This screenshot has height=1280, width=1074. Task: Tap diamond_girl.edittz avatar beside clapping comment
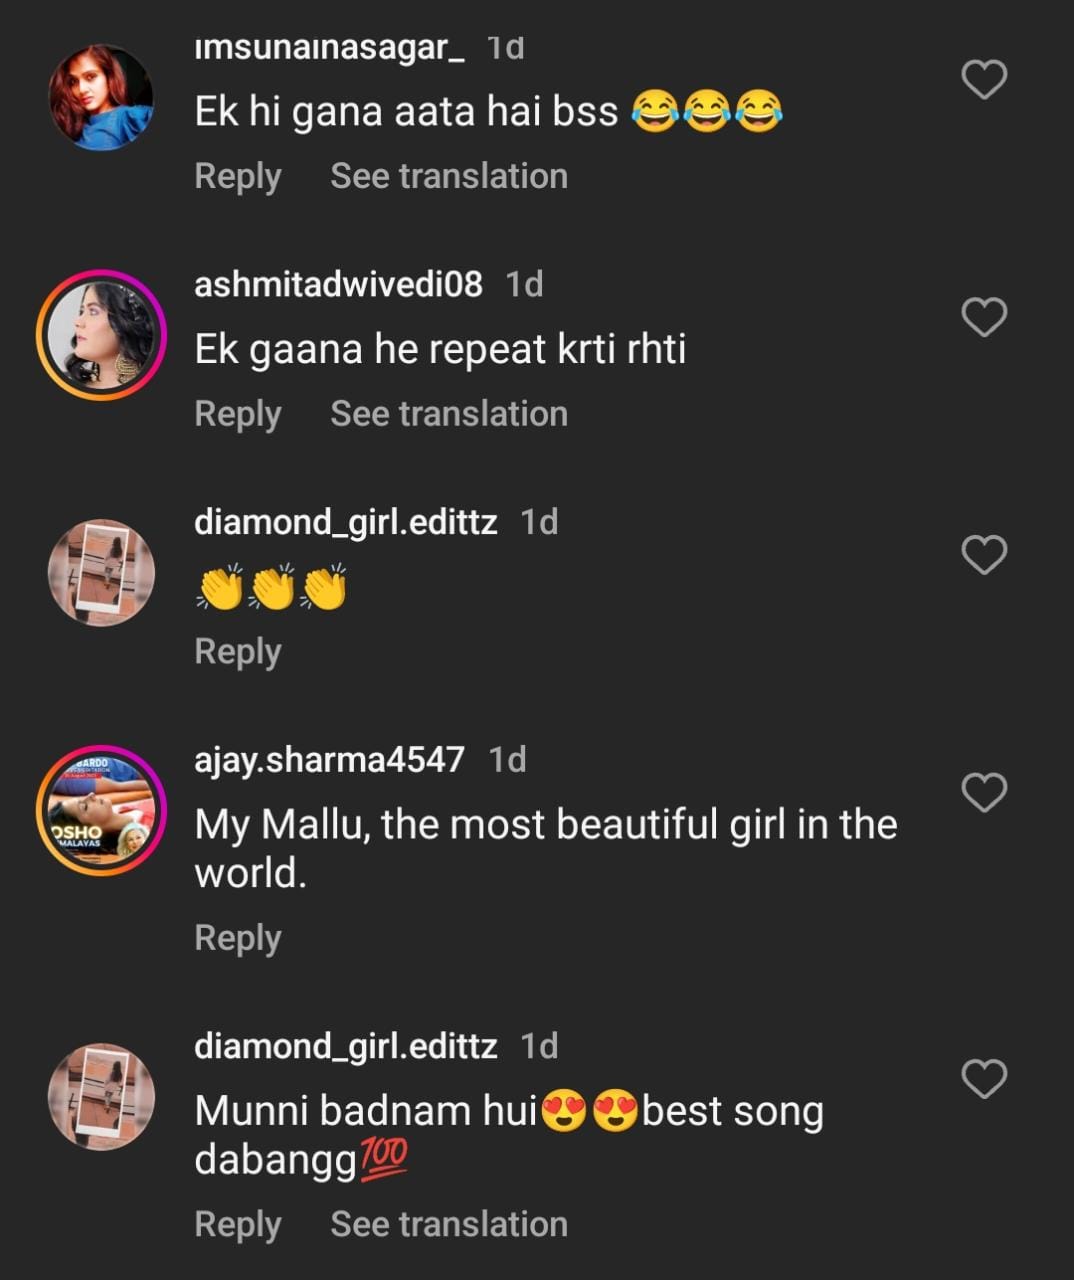(101, 573)
